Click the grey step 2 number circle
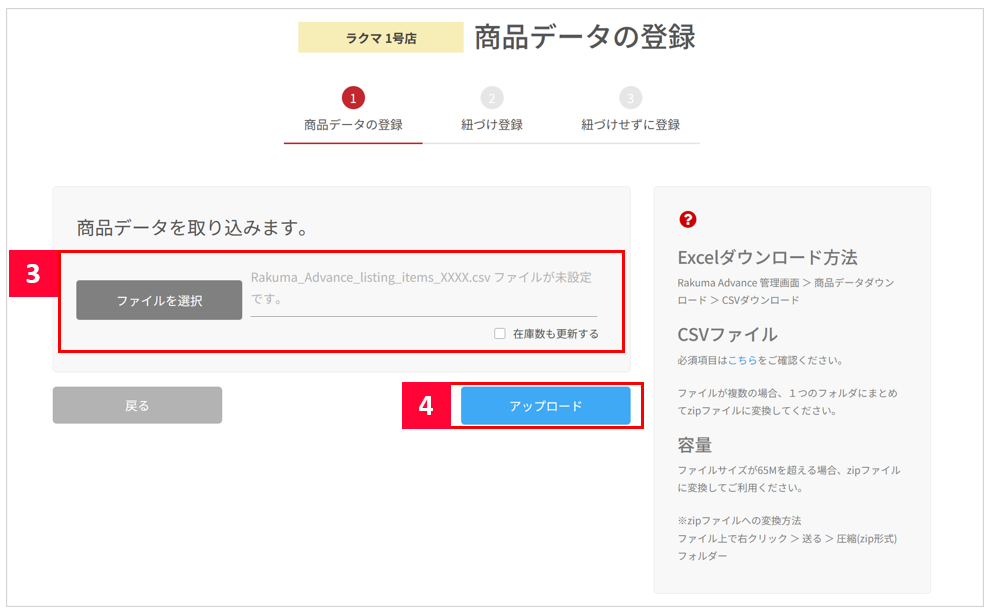993x613 pixels. click(x=491, y=97)
